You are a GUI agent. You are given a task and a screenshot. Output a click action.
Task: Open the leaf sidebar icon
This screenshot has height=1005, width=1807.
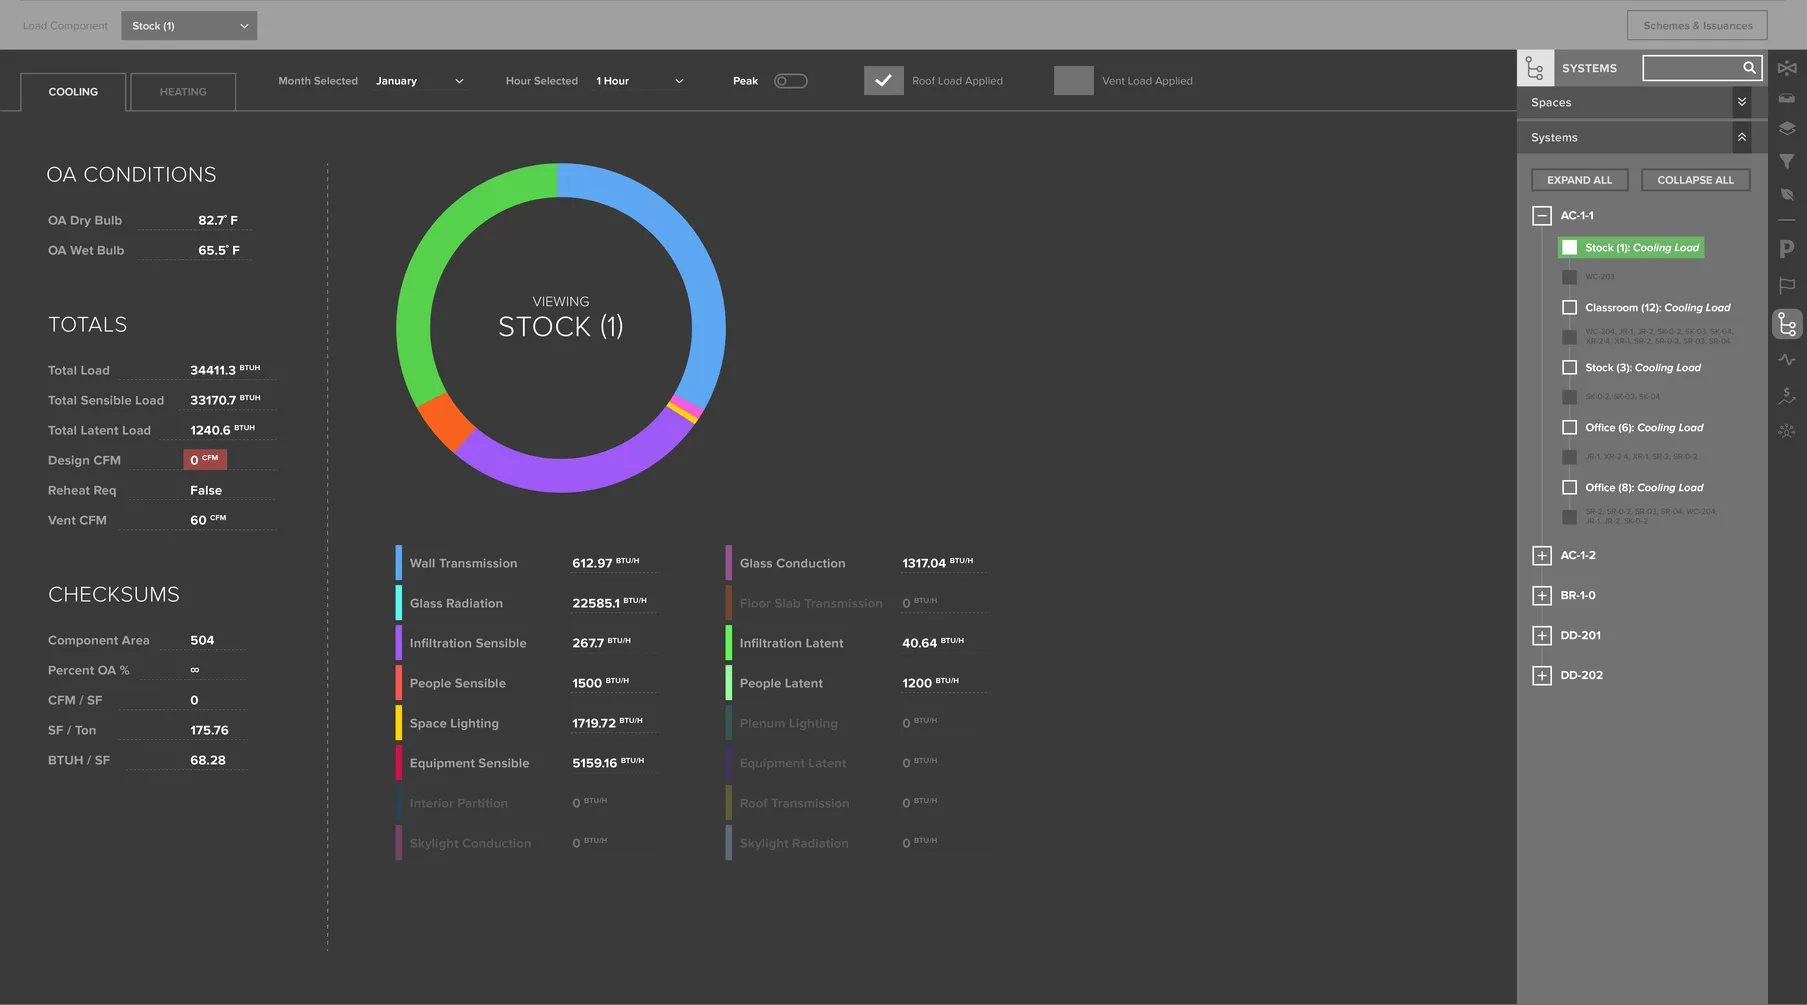coord(1787,195)
